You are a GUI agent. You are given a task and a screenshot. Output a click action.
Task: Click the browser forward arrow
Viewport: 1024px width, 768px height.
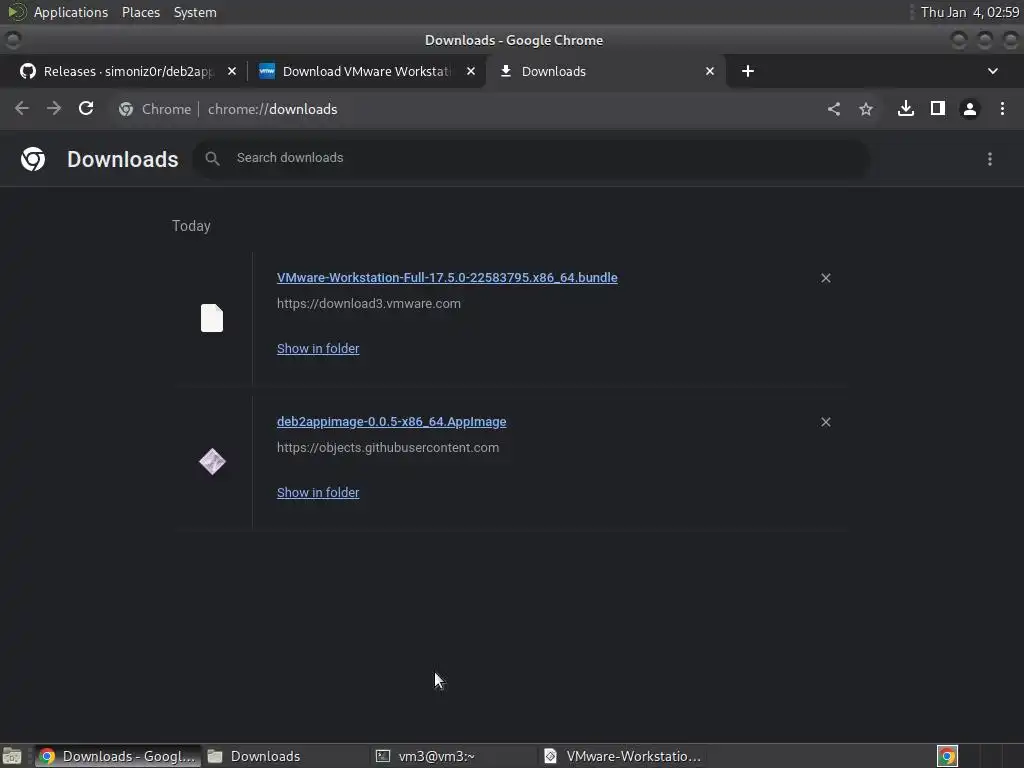pos(54,108)
